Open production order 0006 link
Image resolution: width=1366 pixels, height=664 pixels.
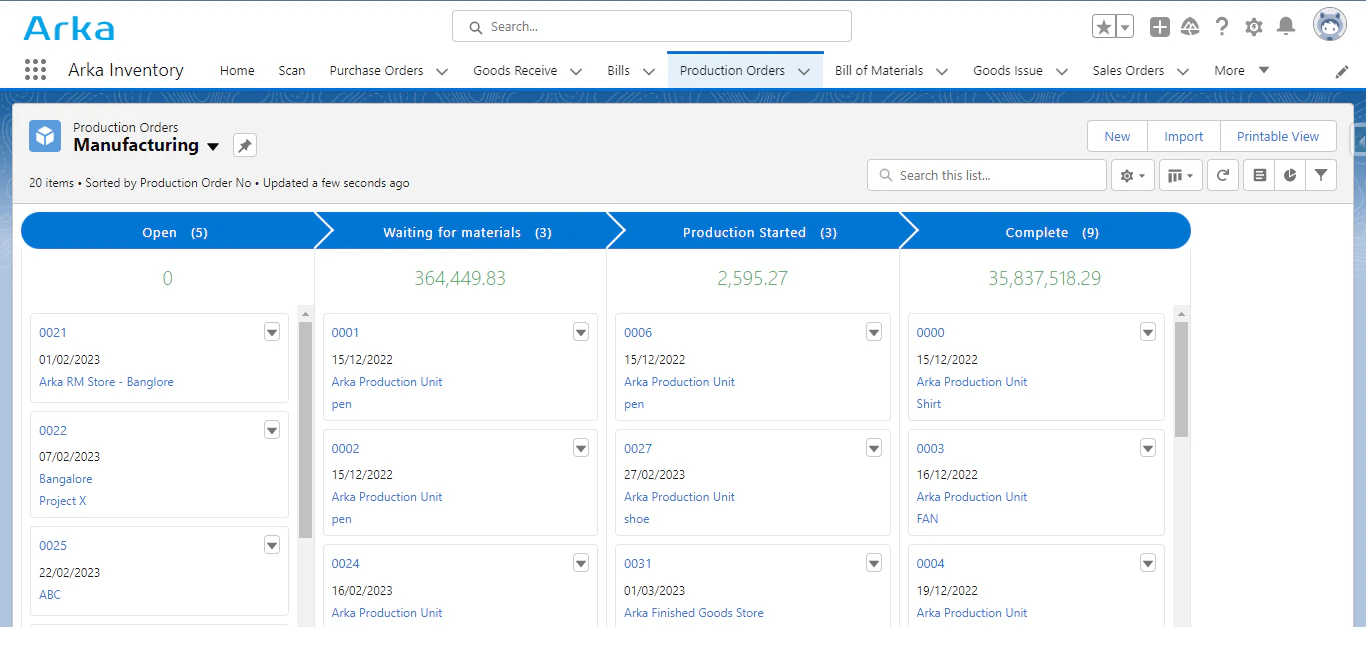pos(638,332)
